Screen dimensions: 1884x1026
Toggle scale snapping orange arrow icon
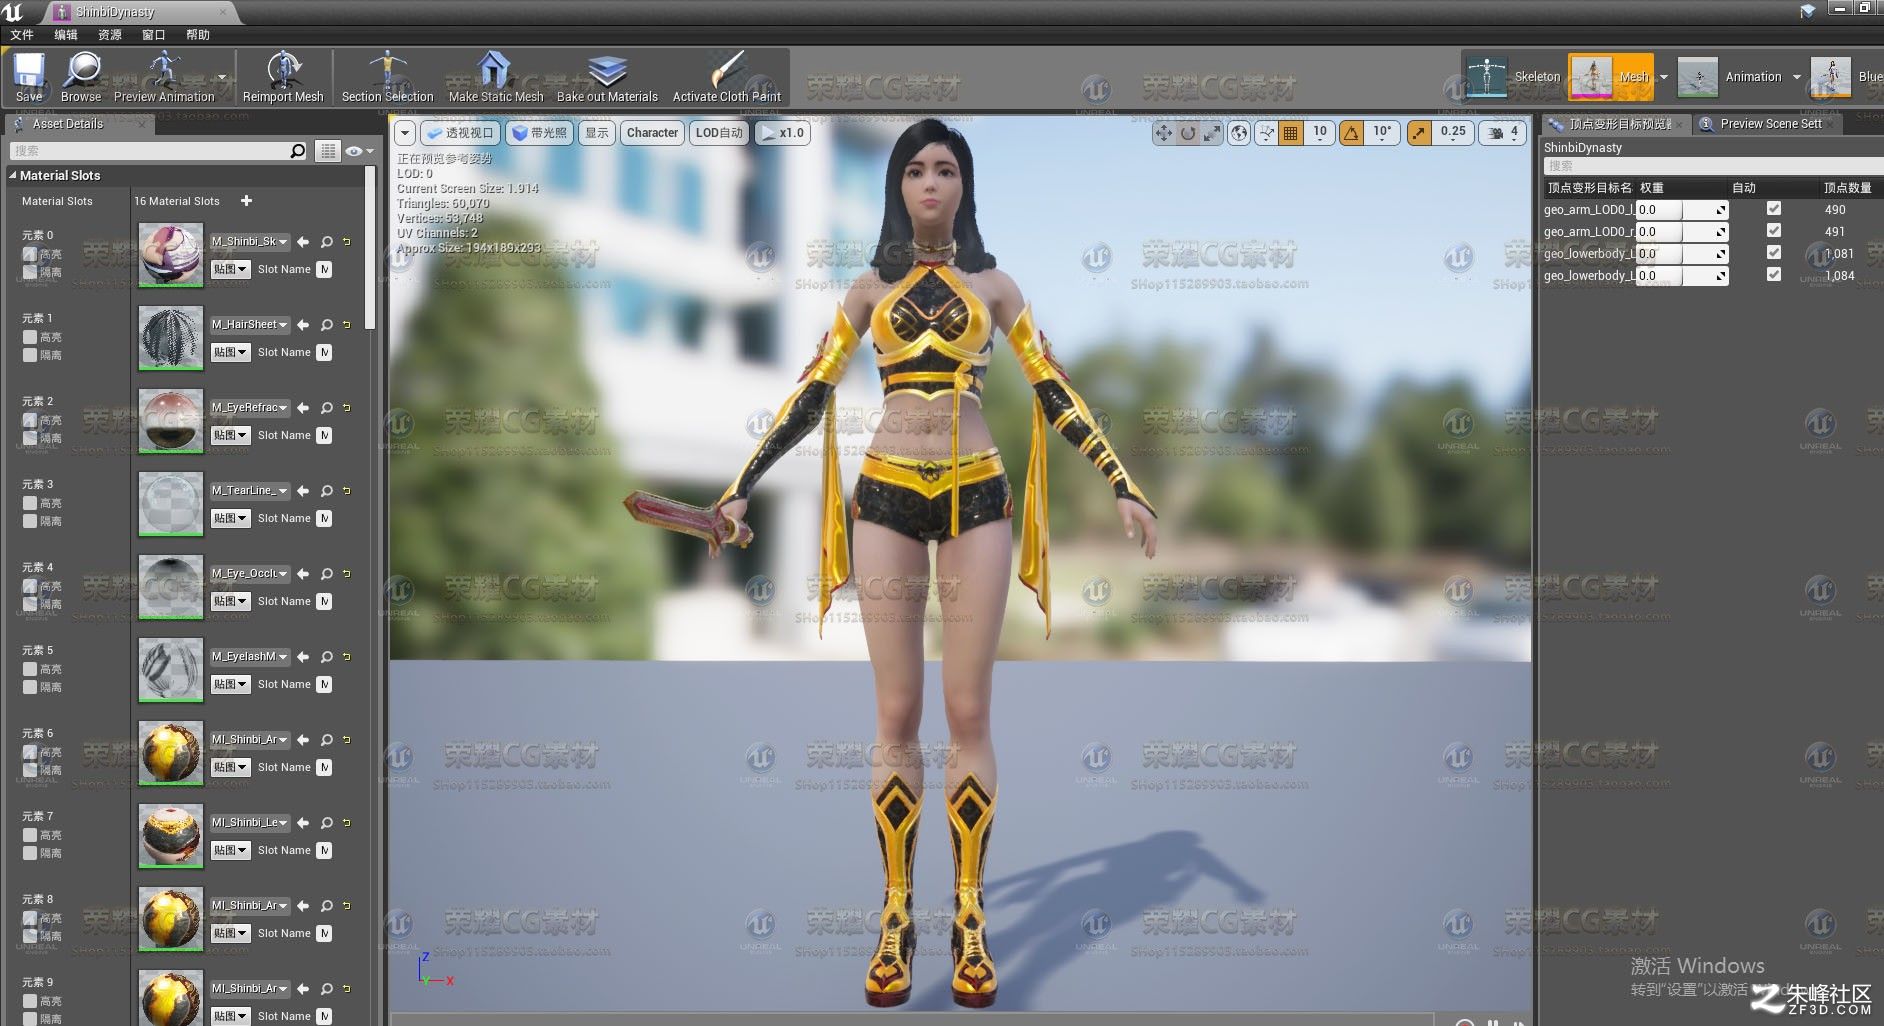point(1419,133)
